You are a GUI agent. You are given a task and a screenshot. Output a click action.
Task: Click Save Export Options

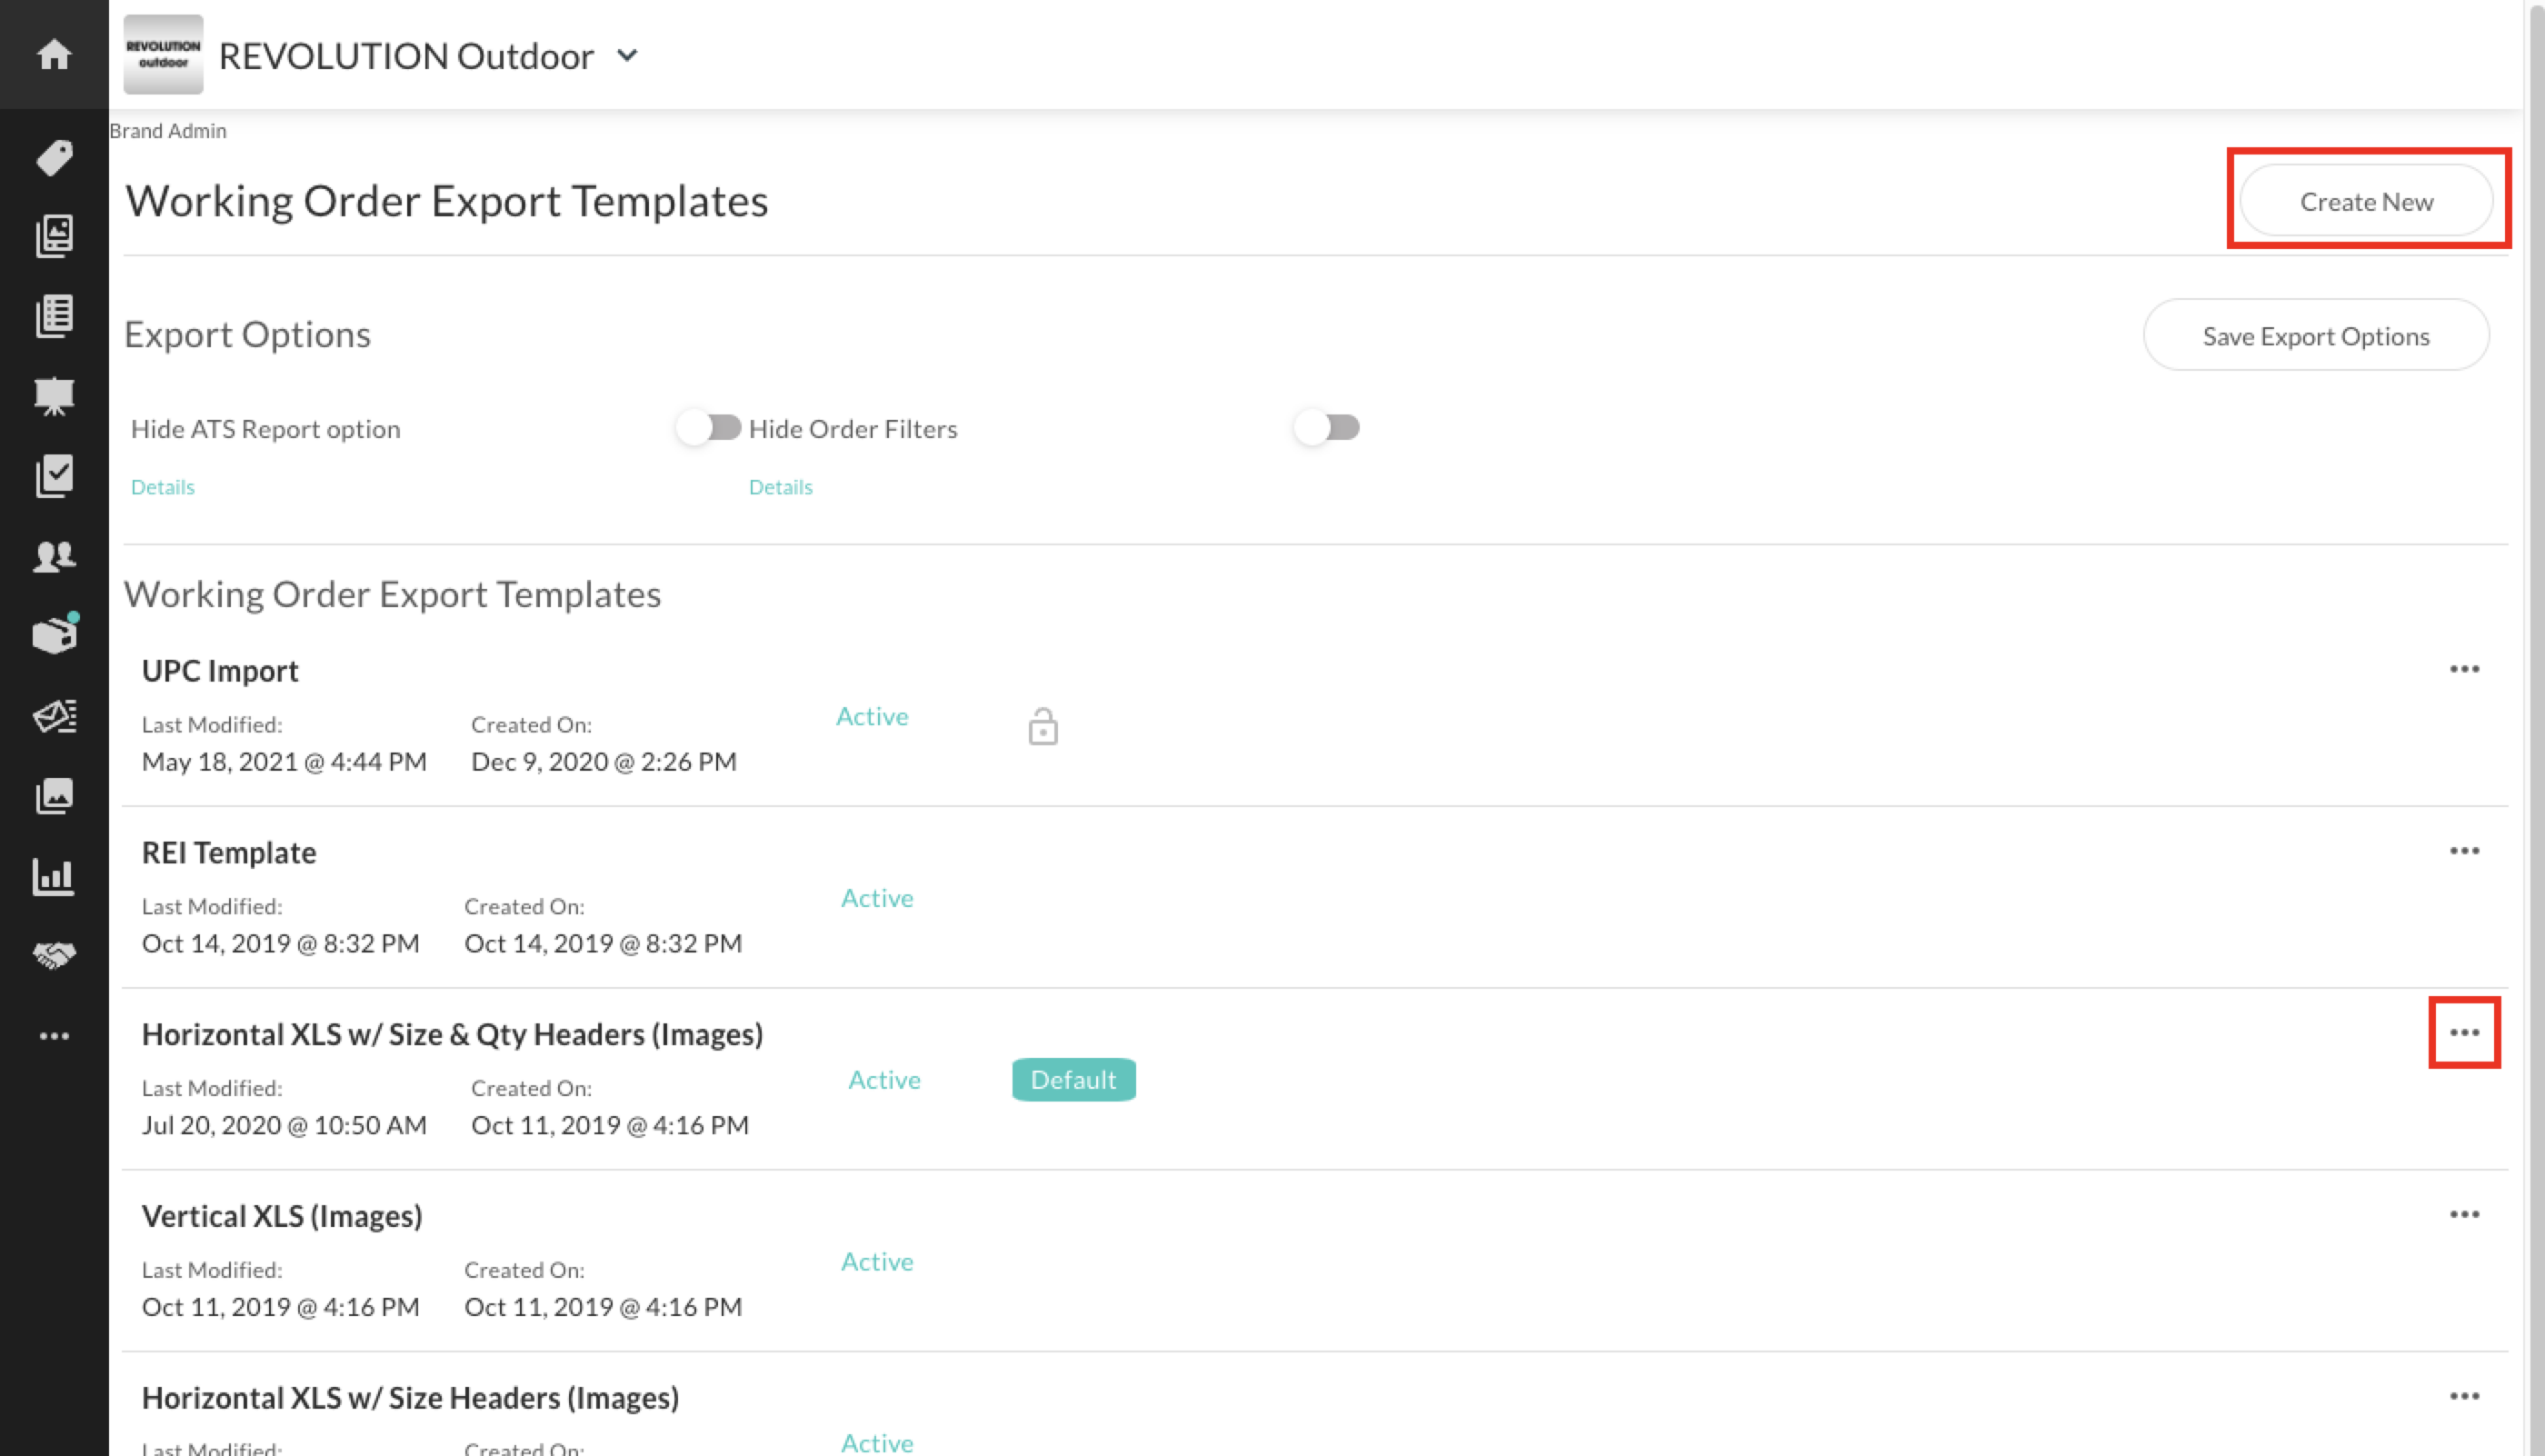point(2316,335)
